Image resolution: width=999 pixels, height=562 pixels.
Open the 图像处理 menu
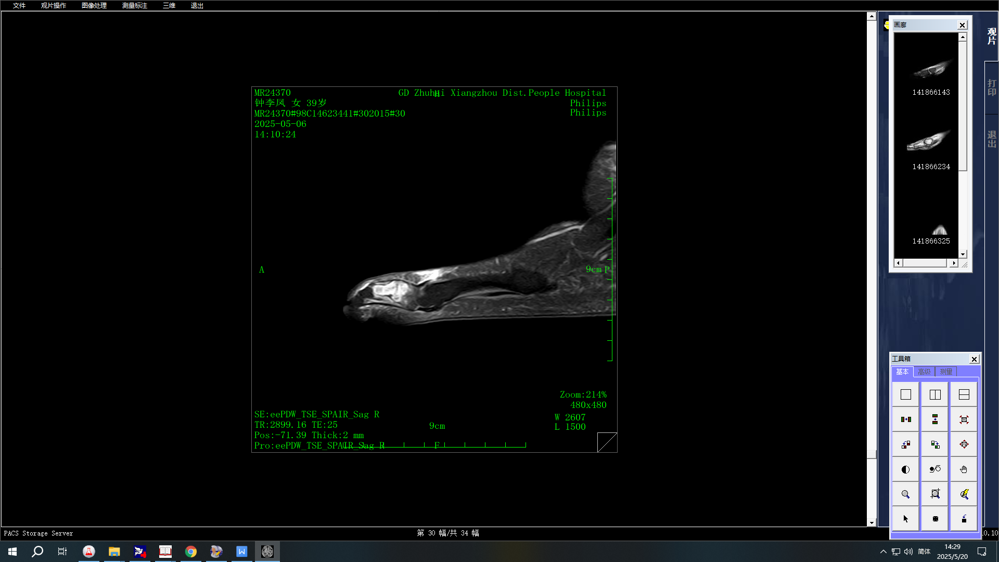coord(94,6)
